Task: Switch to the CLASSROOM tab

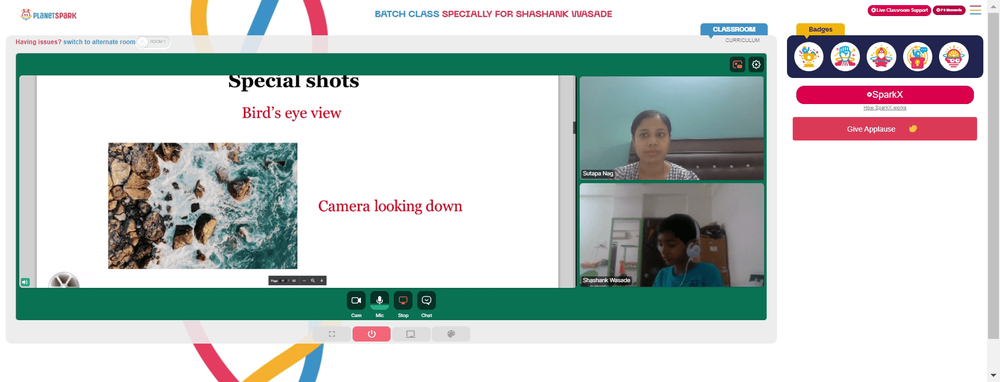Action: click(x=734, y=29)
